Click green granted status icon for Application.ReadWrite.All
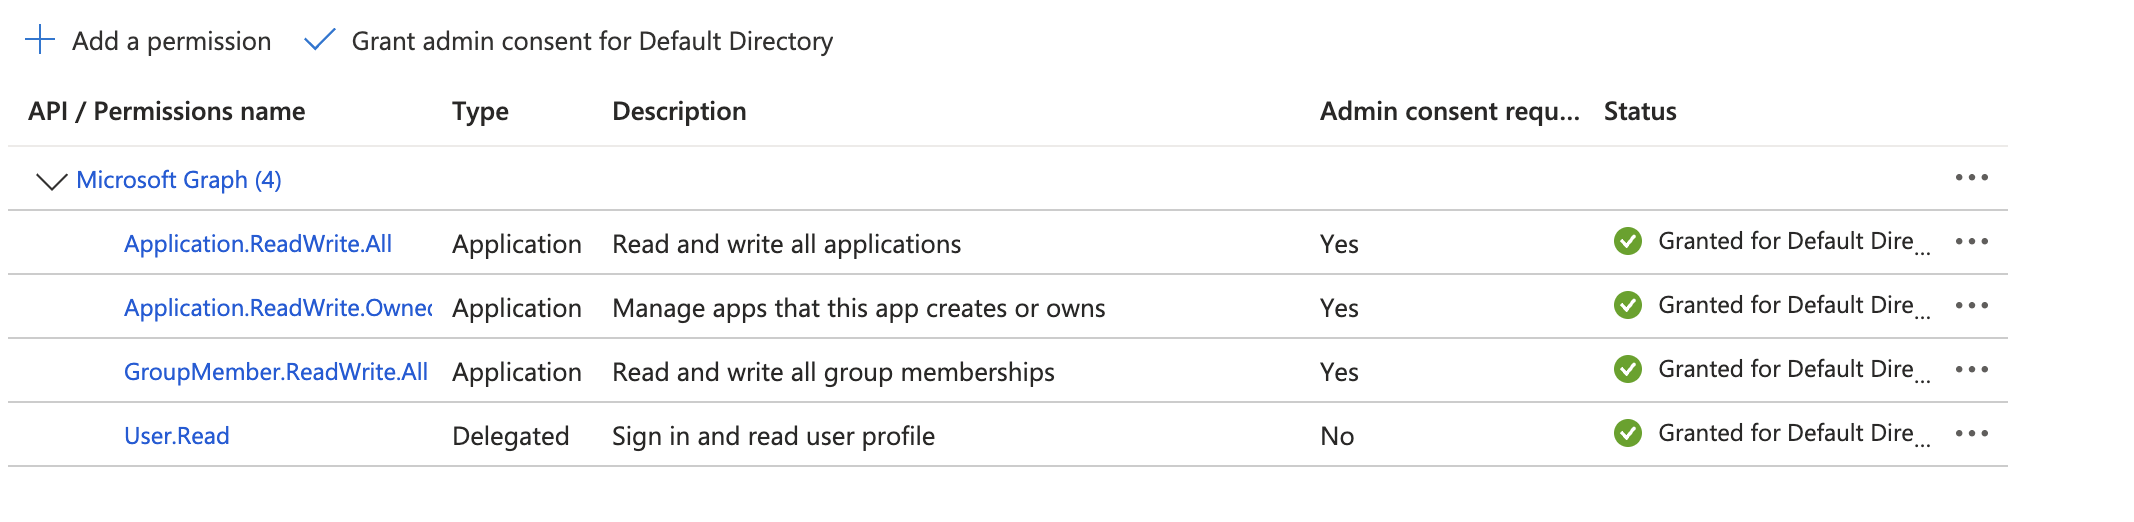This screenshot has height=522, width=2134. (x=1627, y=241)
